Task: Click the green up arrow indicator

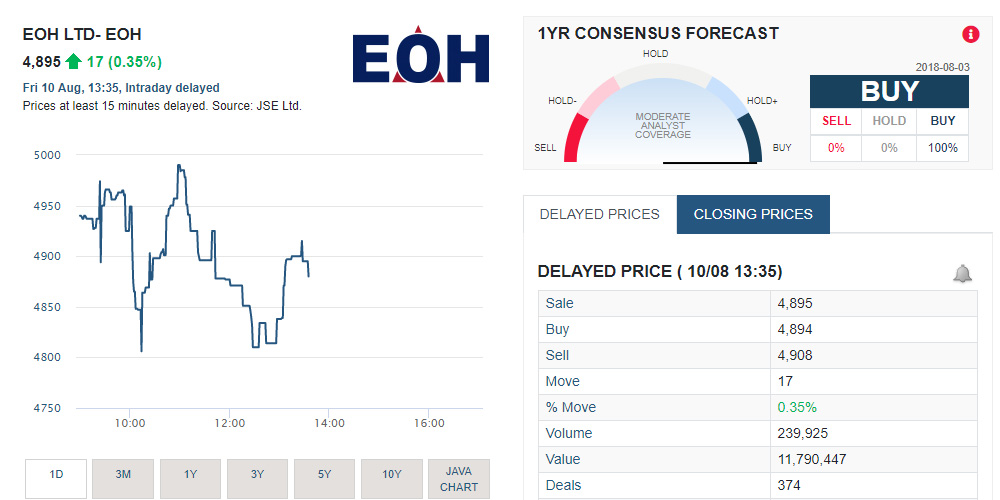Action: tap(74, 62)
